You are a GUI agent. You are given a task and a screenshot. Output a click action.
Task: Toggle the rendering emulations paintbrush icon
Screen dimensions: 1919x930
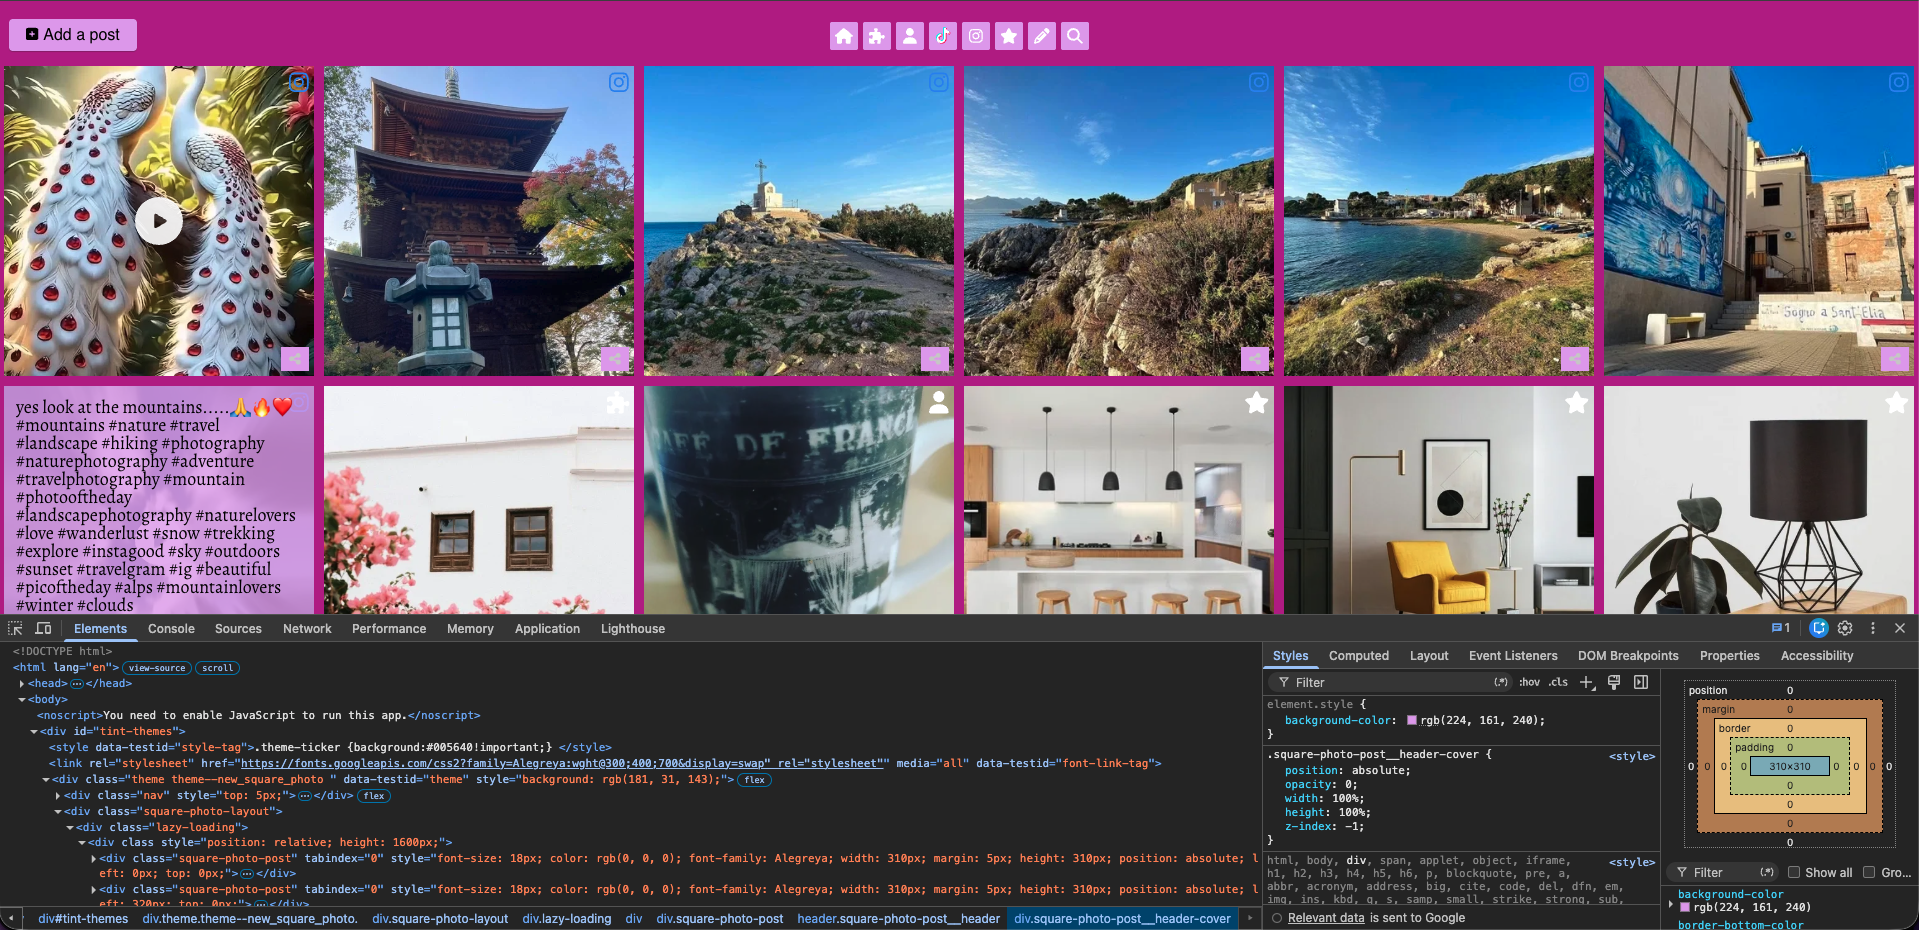pos(1613,682)
